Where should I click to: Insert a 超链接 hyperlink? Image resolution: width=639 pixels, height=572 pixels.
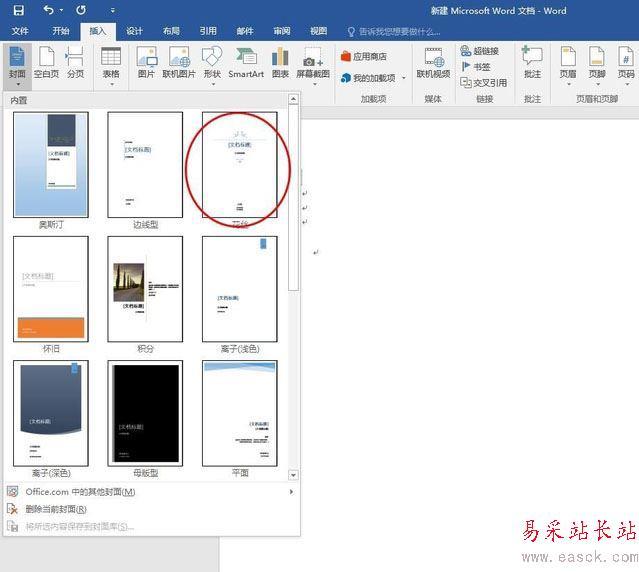[480, 51]
